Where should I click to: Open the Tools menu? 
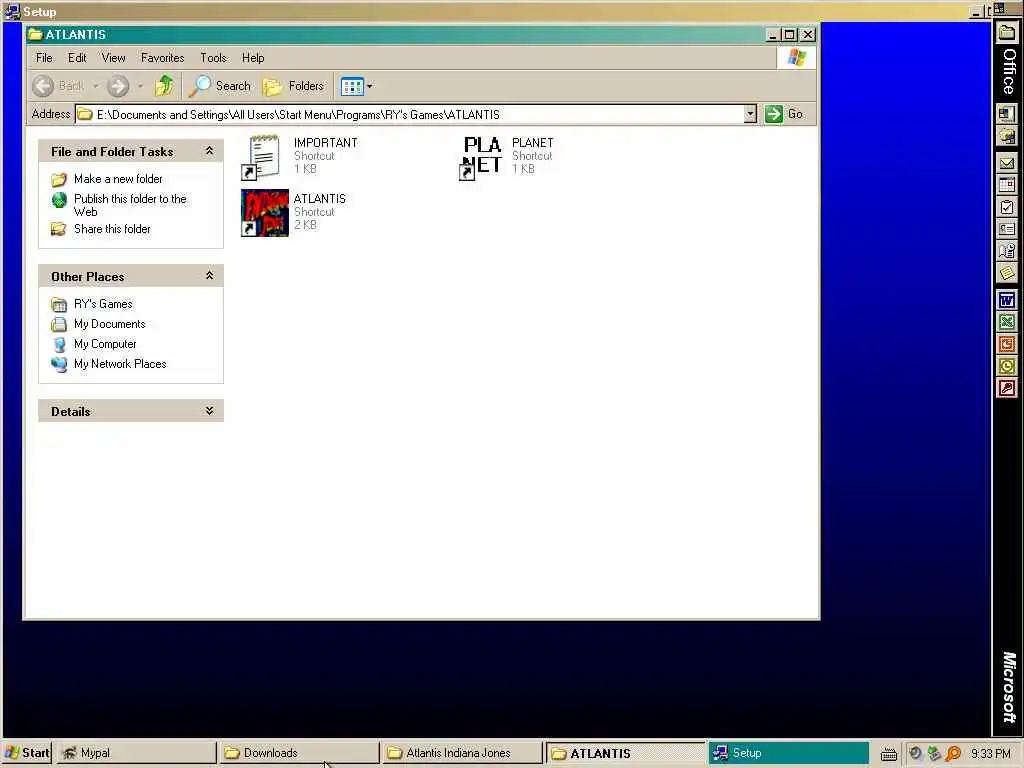coord(213,57)
